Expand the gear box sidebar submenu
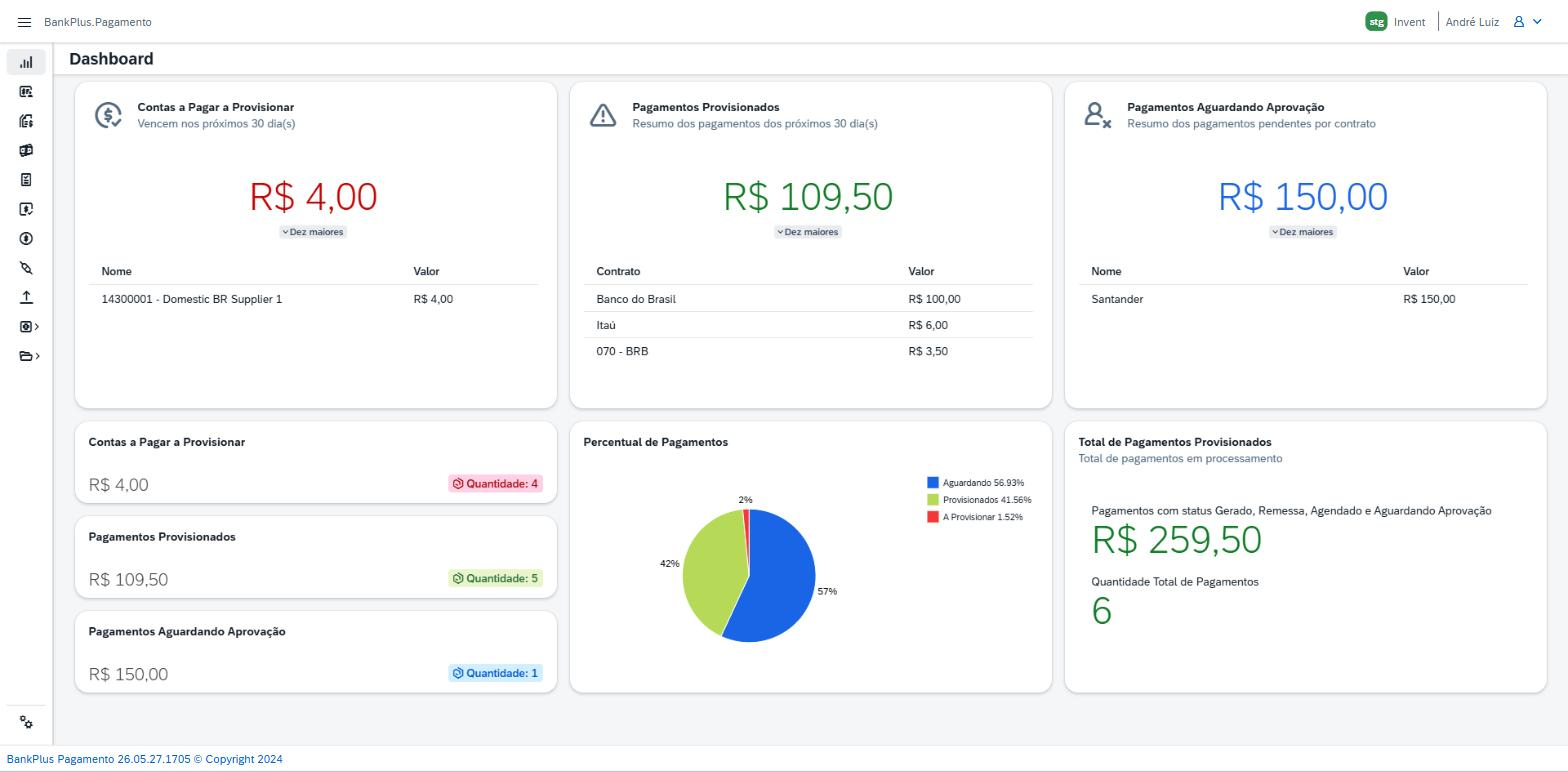Viewport: 1568px width, 772px height. tap(29, 327)
